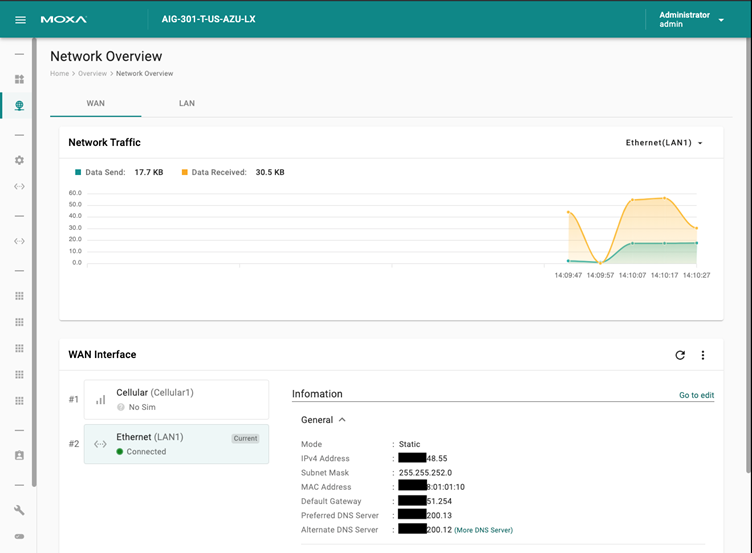
Task: Click the Go to edit link
Action: [x=696, y=395]
